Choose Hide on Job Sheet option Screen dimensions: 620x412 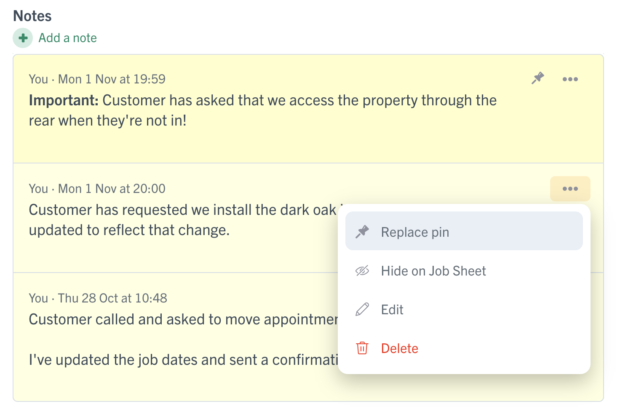[464, 271]
